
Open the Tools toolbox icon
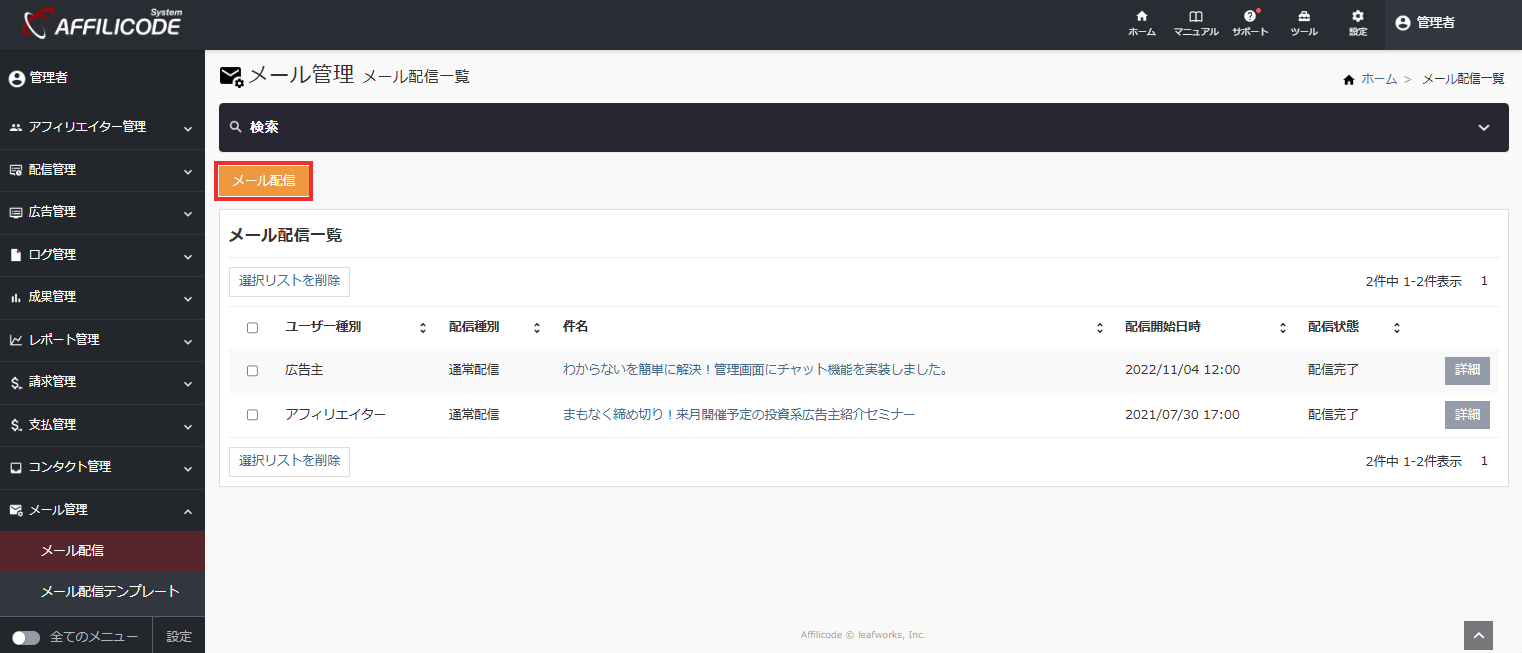[x=1303, y=18]
